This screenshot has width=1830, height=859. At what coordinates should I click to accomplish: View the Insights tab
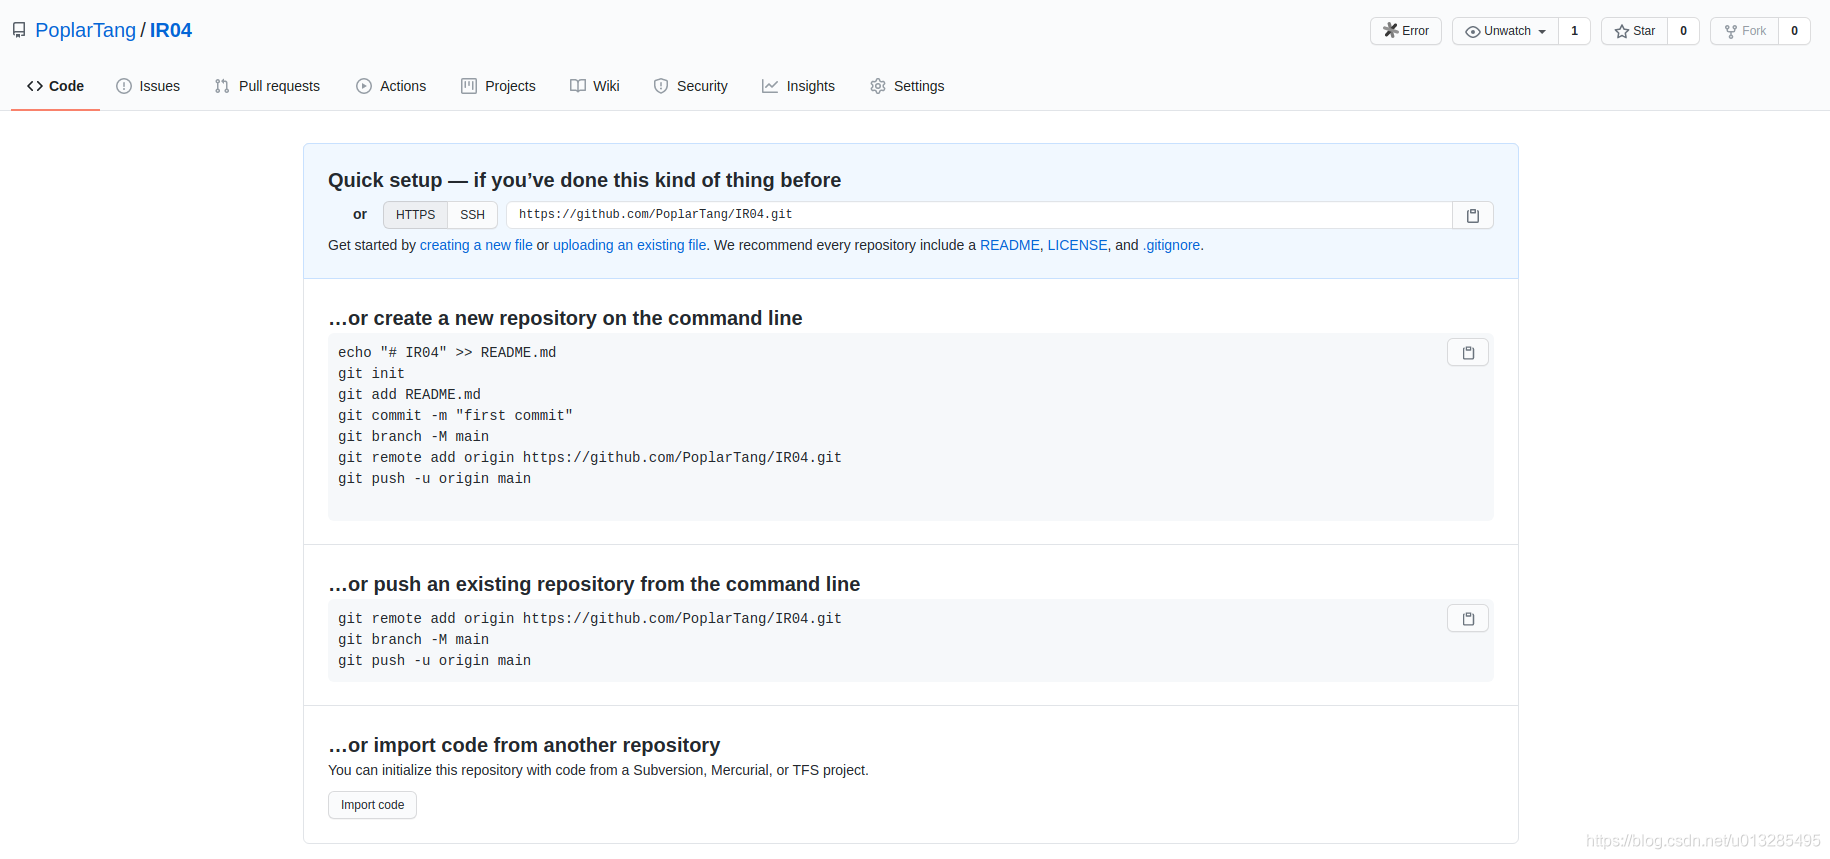point(798,86)
